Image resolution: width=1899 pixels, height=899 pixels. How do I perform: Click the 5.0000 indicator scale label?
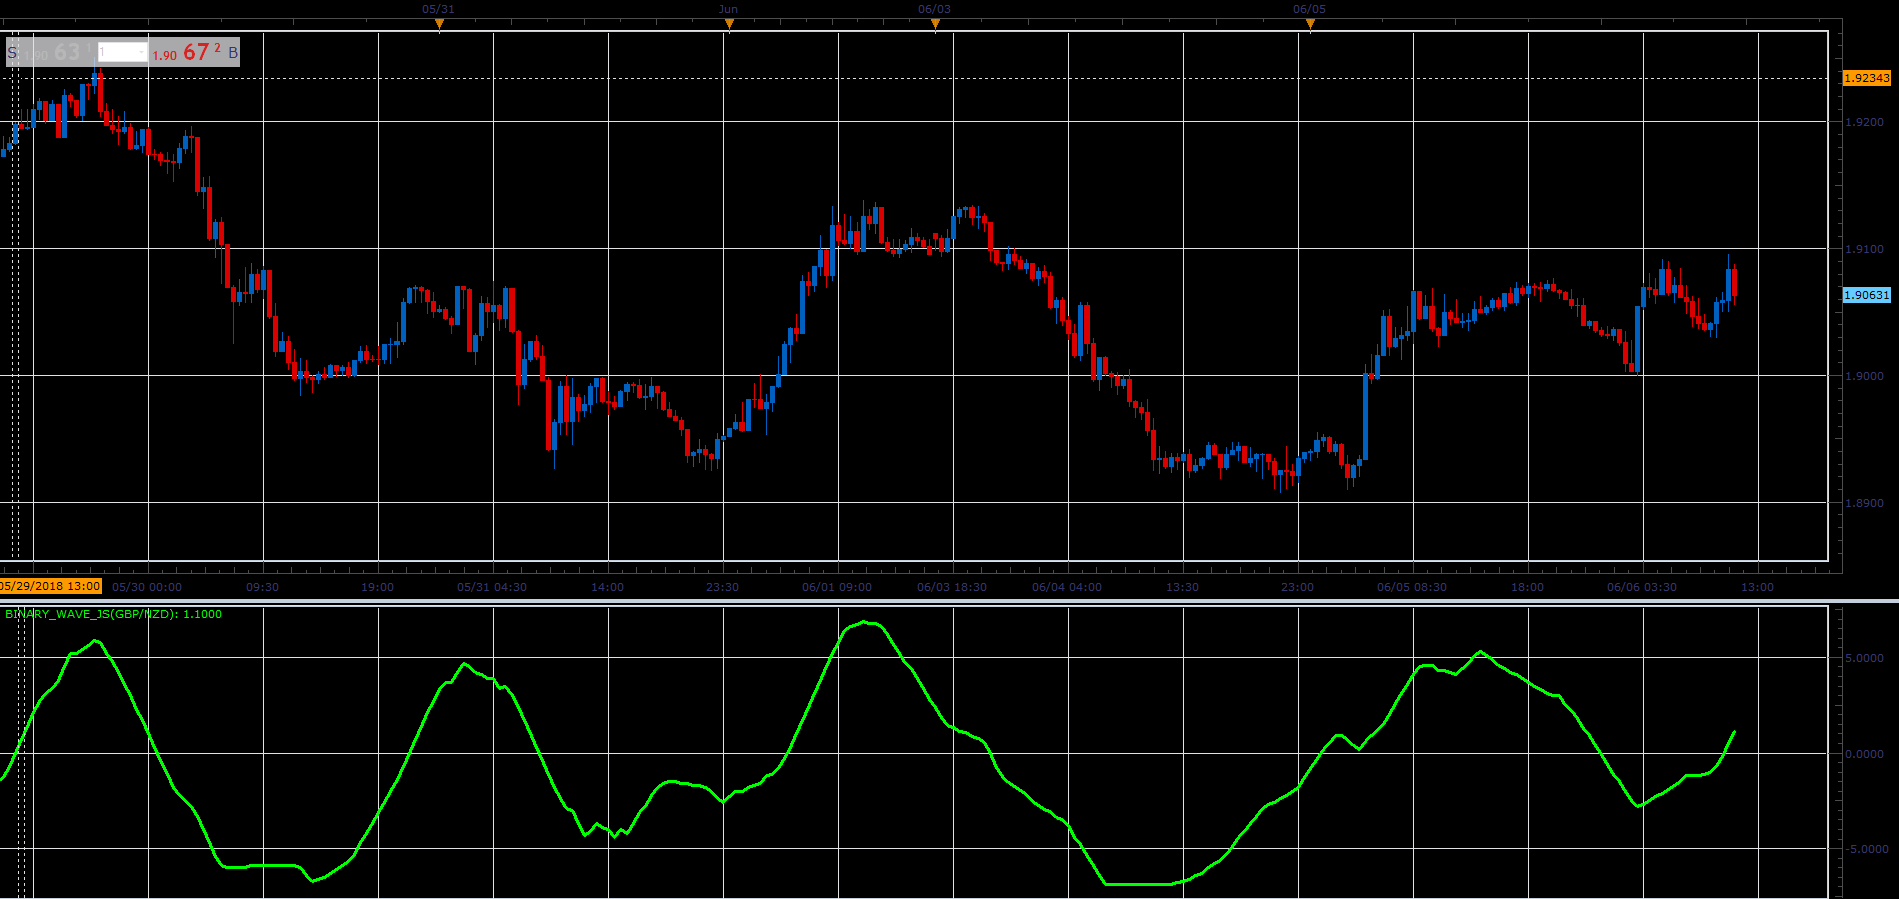click(x=1866, y=658)
